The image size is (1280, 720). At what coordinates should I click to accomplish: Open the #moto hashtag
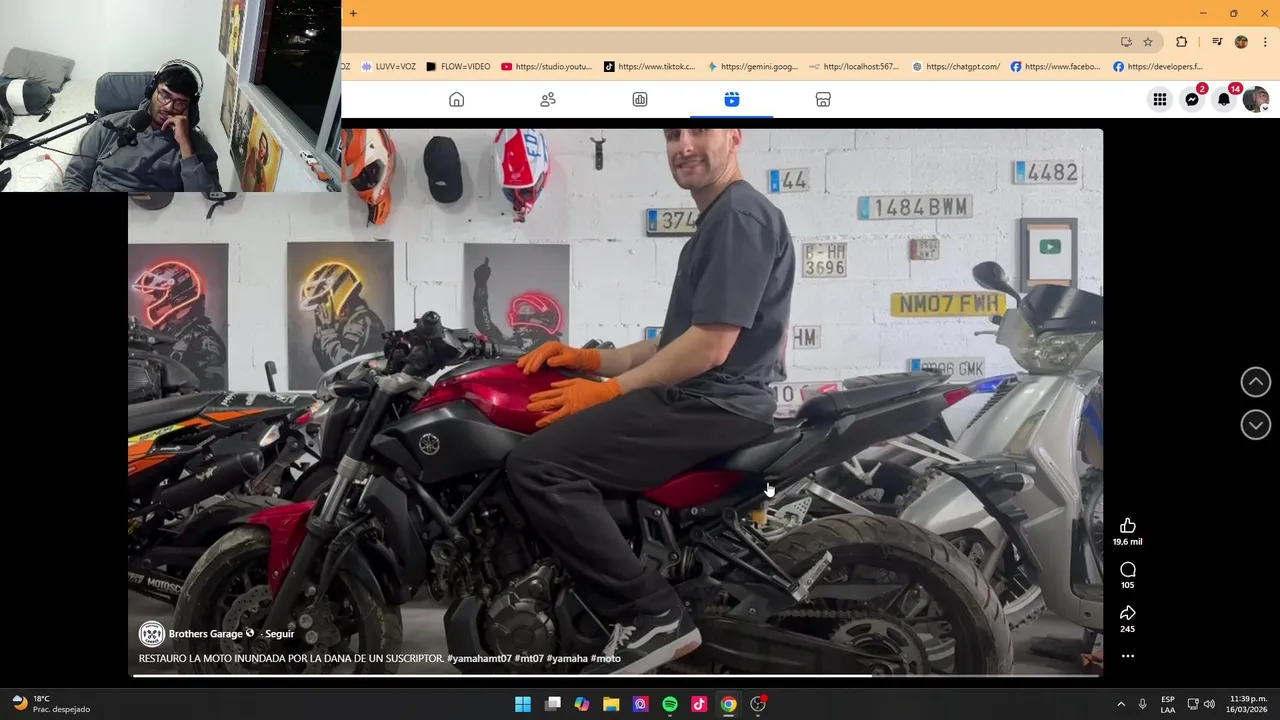(606, 659)
